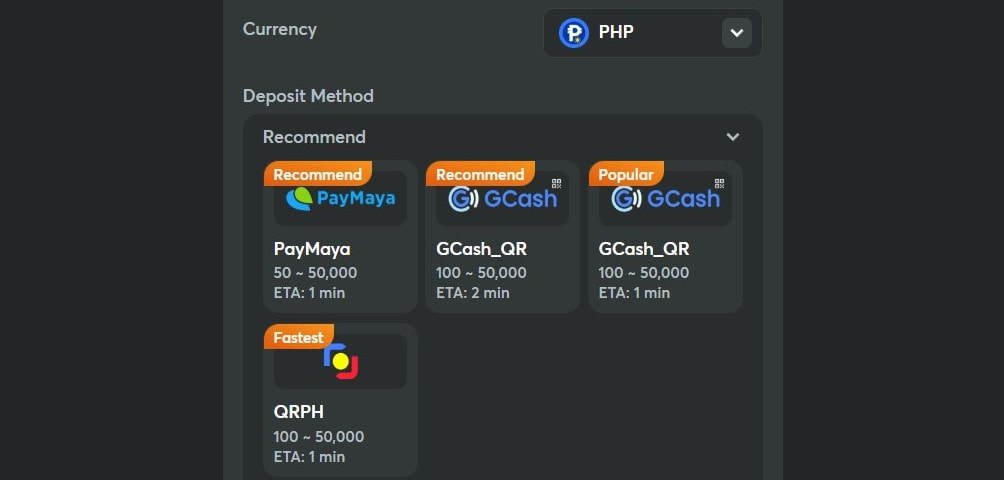
Task: Click the currency dropdown chevron button
Action: [736, 33]
